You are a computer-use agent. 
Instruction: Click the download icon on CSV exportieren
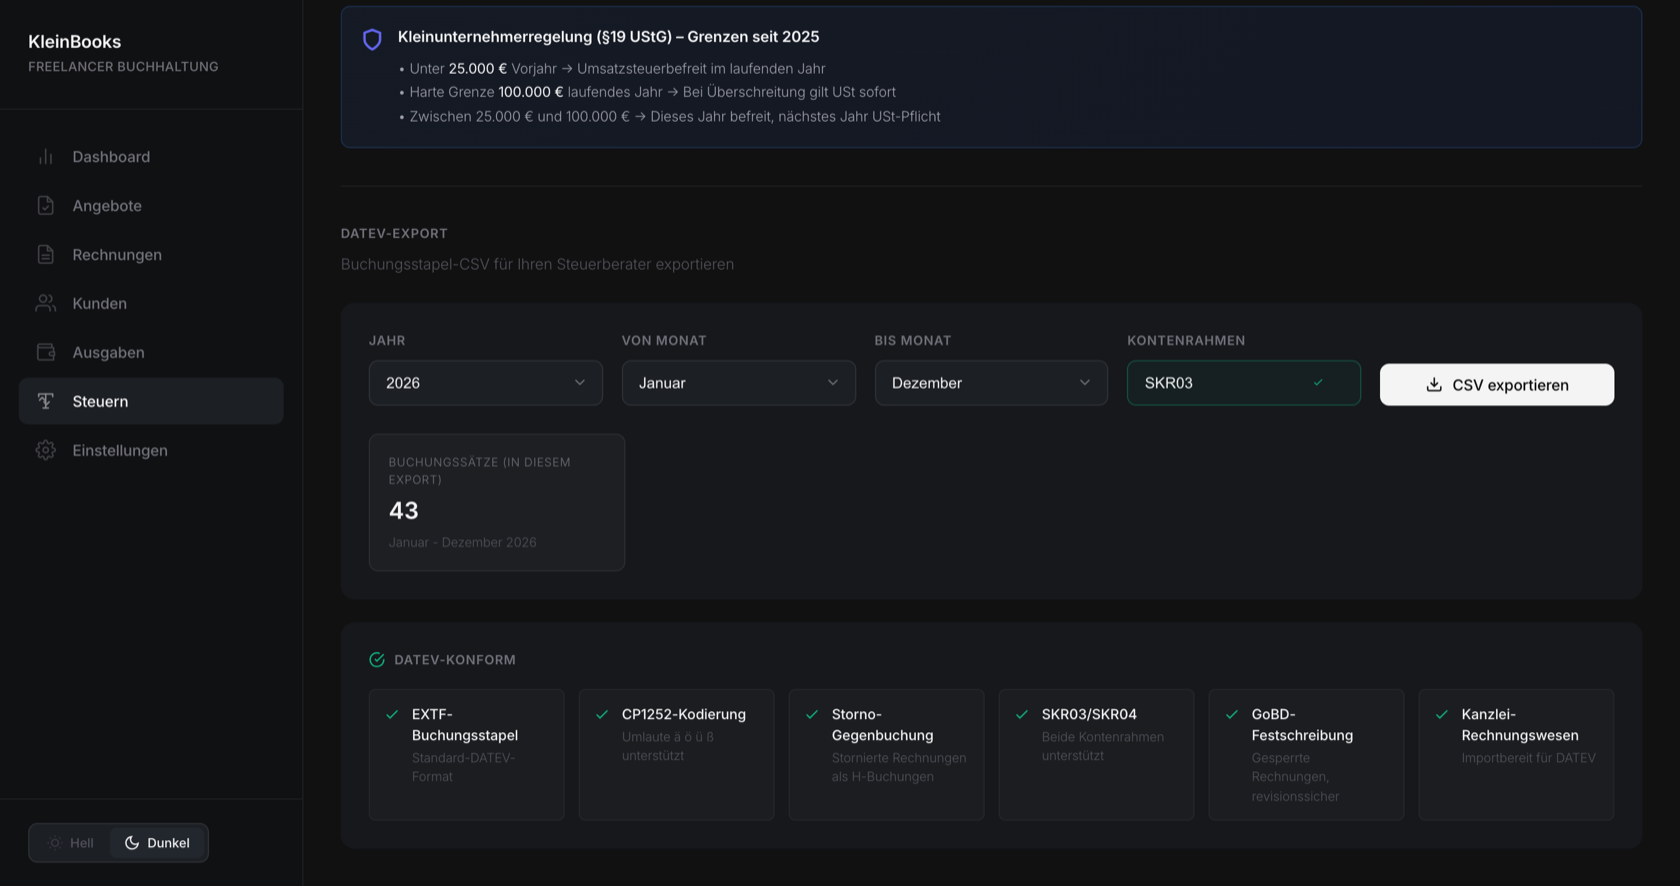pyautogui.click(x=1434, y=385)
